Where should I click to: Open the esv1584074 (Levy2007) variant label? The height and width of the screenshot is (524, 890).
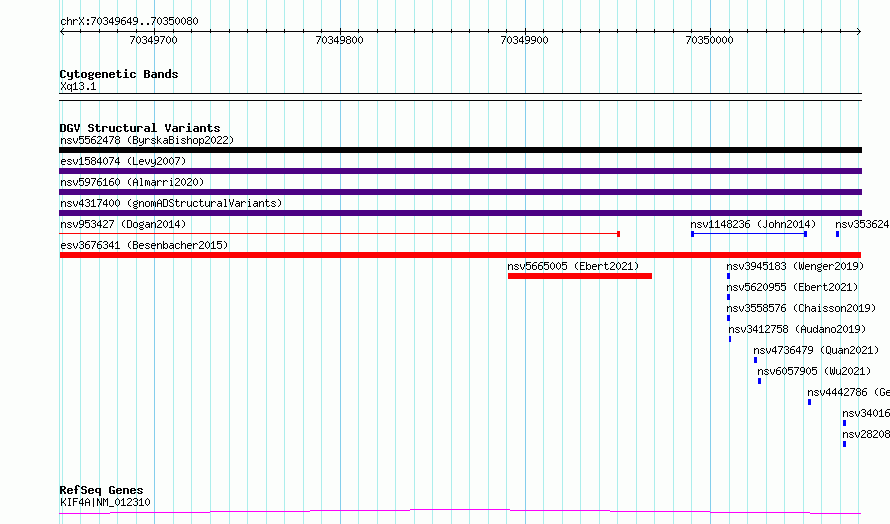[123, 161]
